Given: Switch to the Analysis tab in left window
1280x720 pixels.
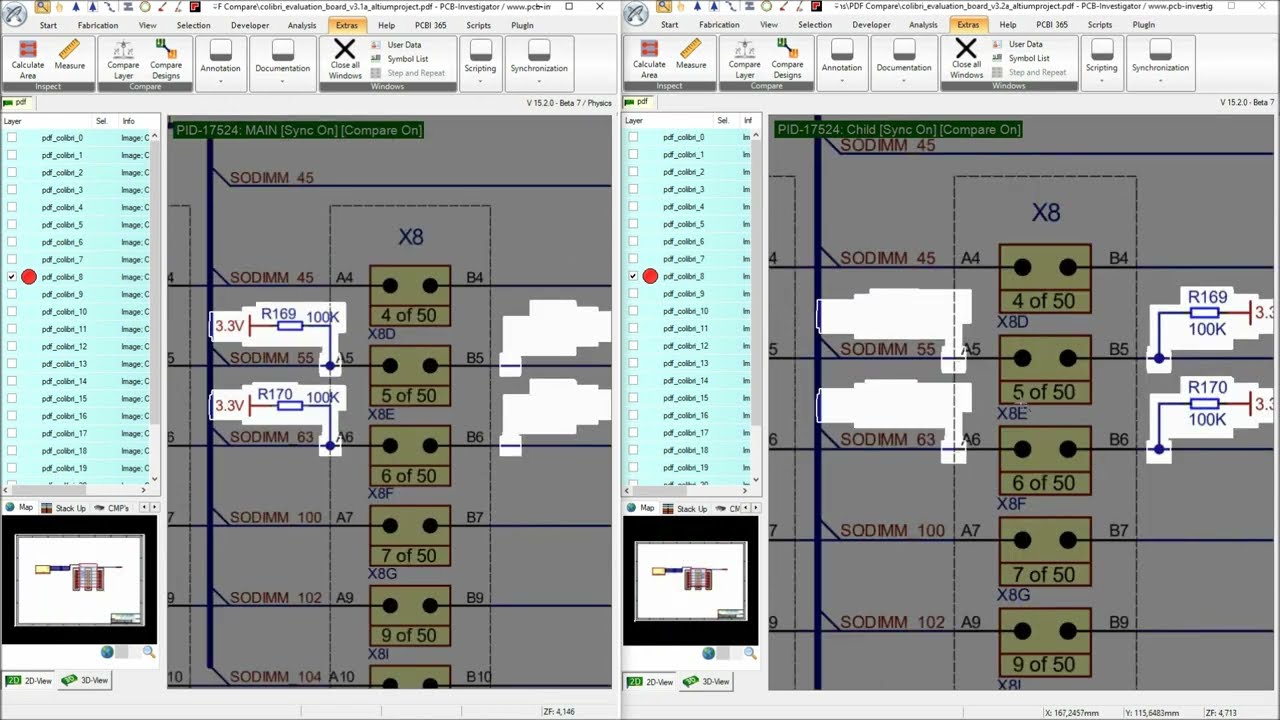Looking at the screenshot, I should point(301,25).
